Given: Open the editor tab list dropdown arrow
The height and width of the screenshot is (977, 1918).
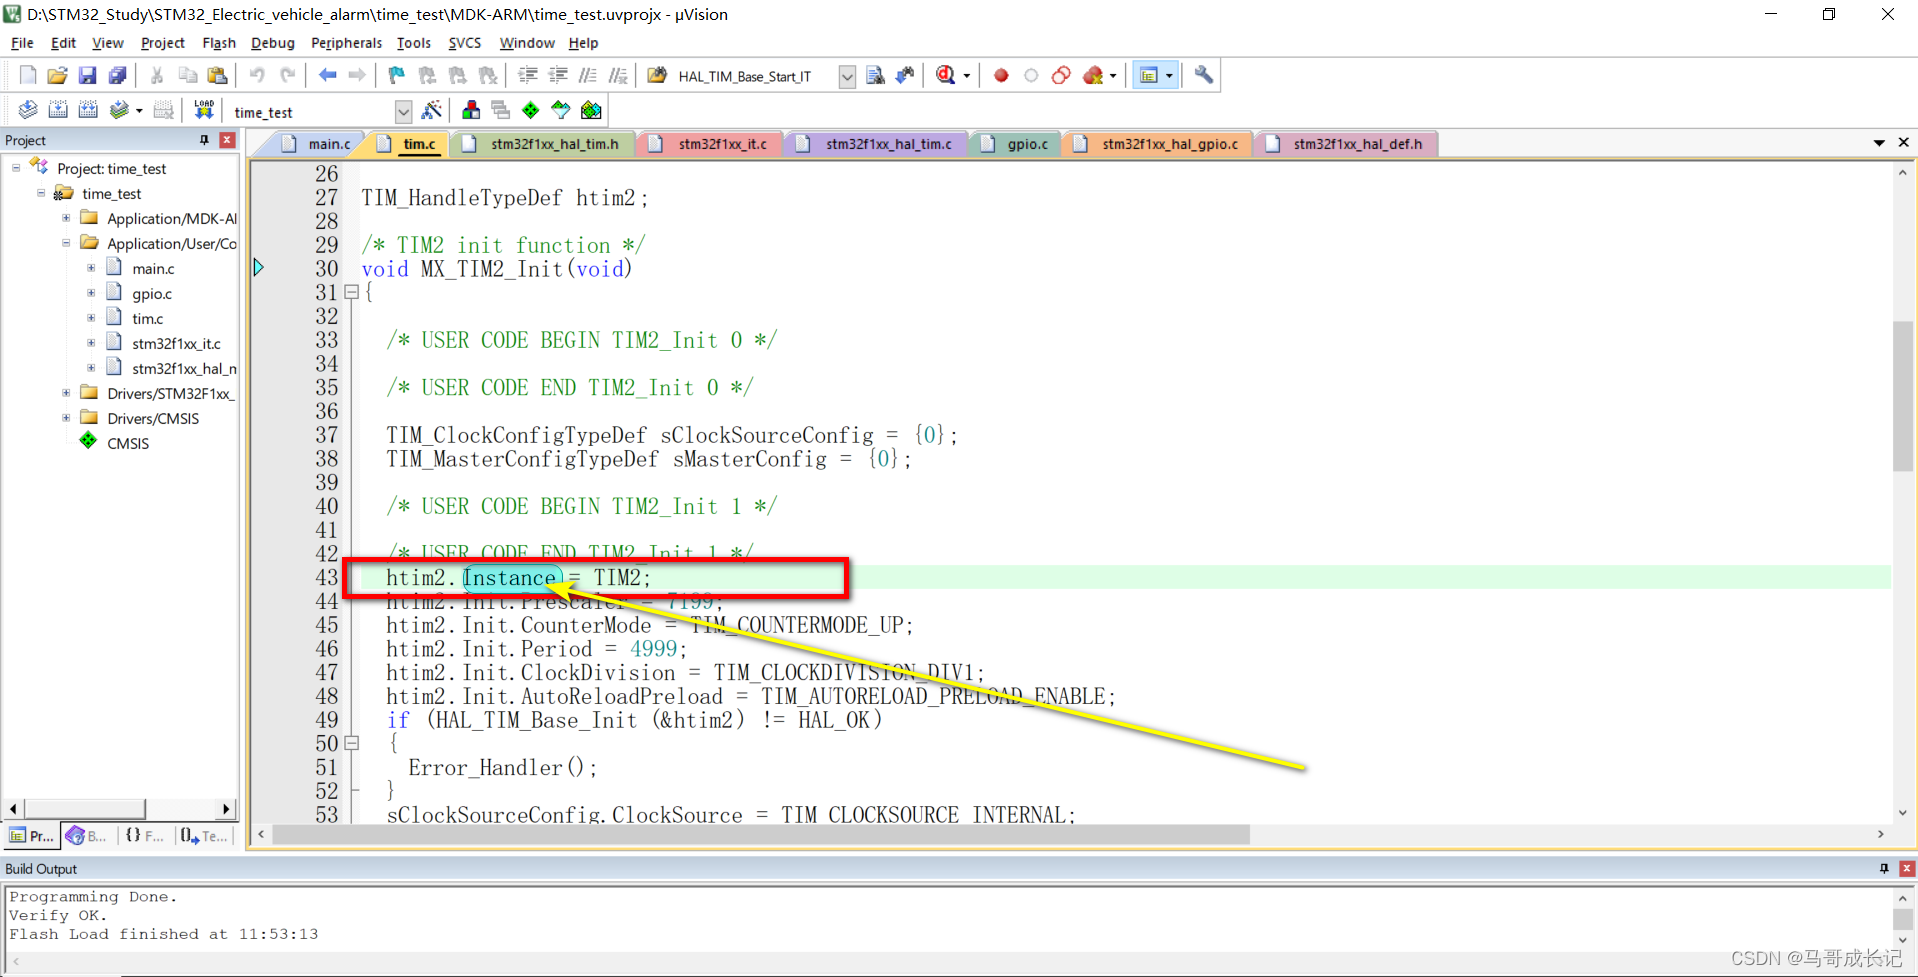Looking at the screenshot, I should 1879,143.
